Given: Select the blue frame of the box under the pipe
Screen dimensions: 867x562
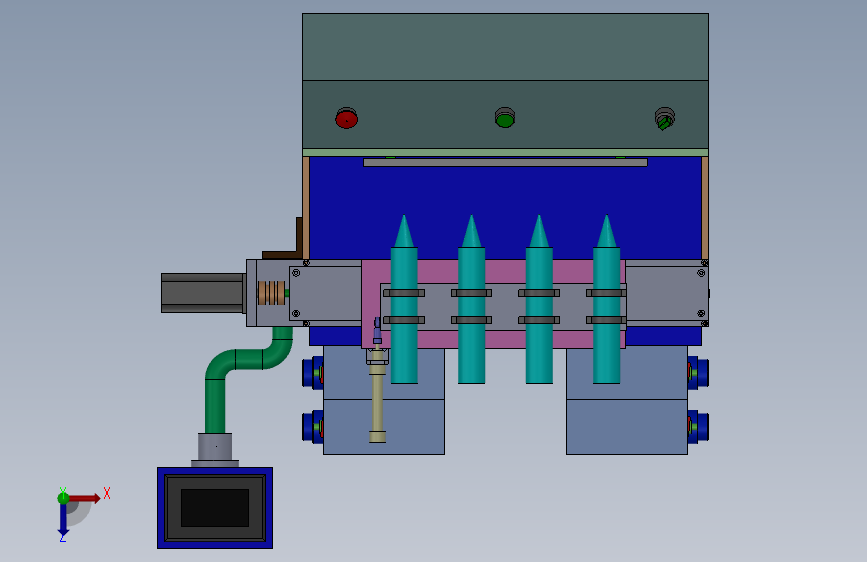Looking at the screenshot, I should 215,471.
